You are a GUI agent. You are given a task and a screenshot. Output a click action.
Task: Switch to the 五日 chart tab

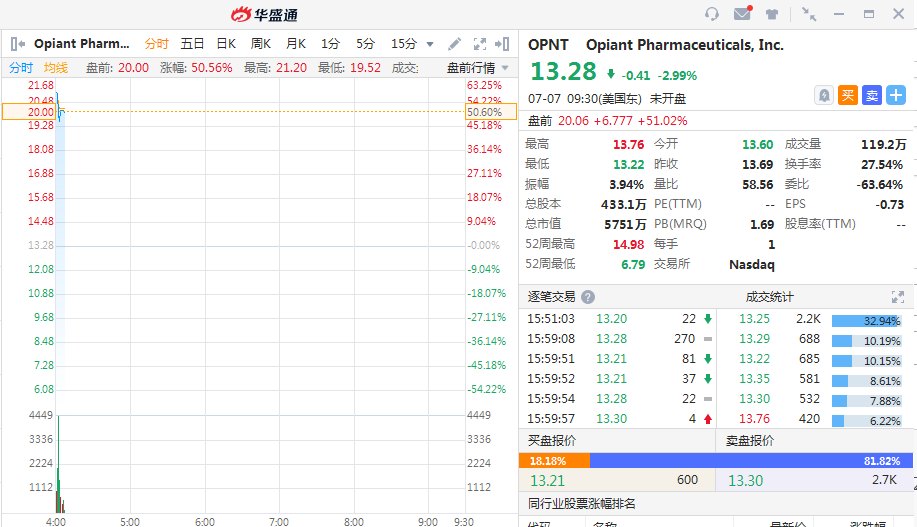click(x=192, y=44)
